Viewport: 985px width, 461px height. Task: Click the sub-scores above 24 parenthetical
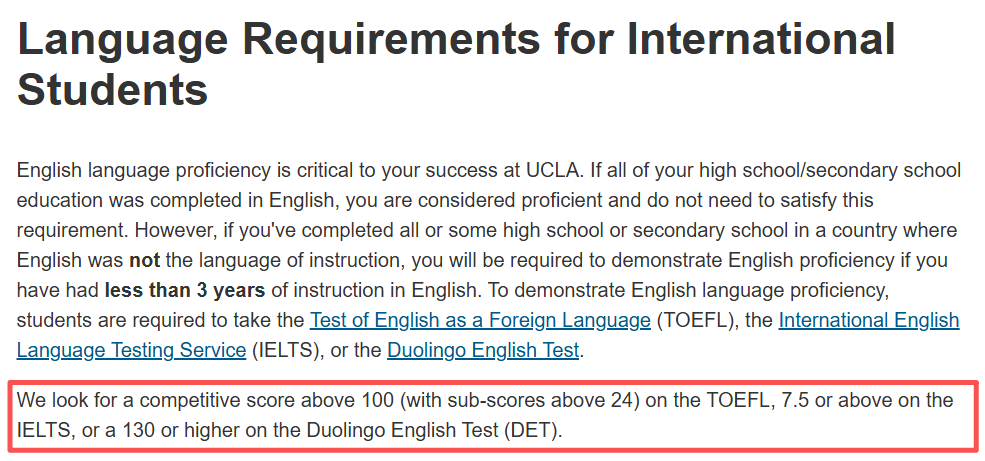point(518,401)
